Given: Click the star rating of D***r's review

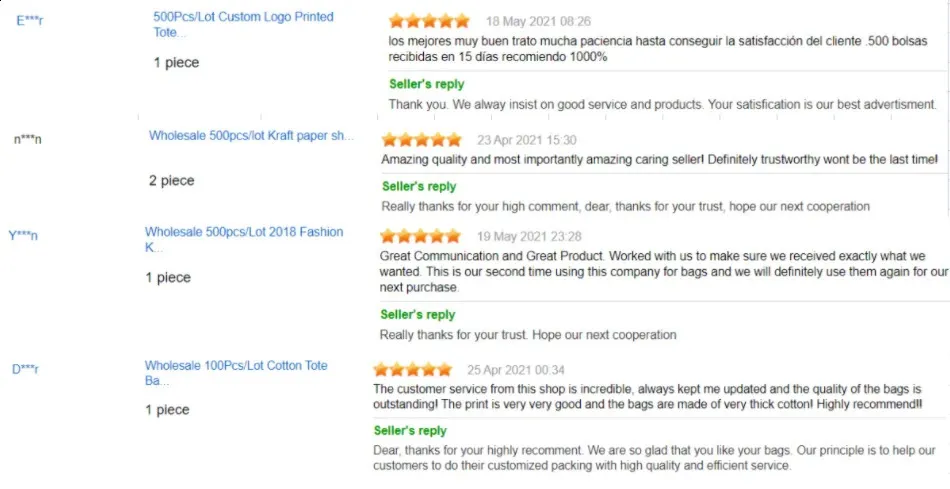Looking at the screenshot, I should tap(413, 370).
